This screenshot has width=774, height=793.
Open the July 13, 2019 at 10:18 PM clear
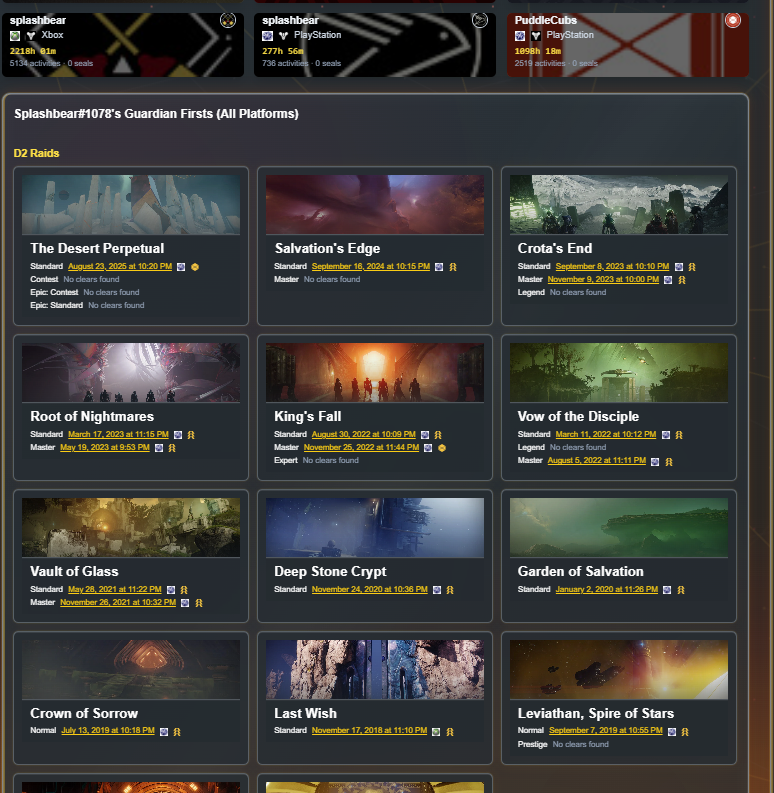tap(108, 731)
